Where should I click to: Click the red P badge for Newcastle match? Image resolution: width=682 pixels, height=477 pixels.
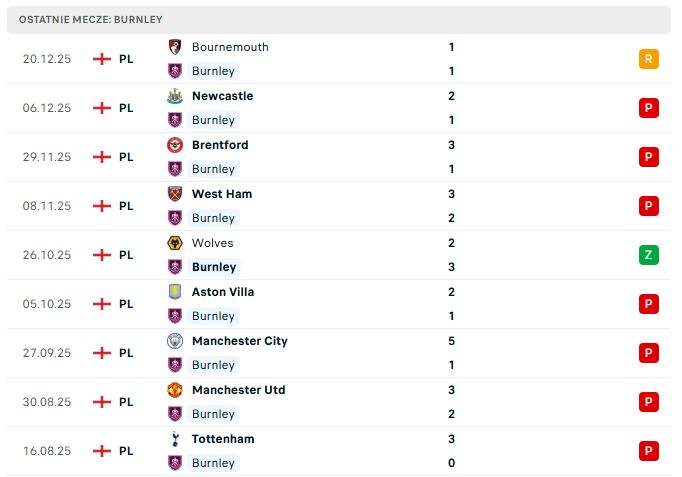[649, 108]
